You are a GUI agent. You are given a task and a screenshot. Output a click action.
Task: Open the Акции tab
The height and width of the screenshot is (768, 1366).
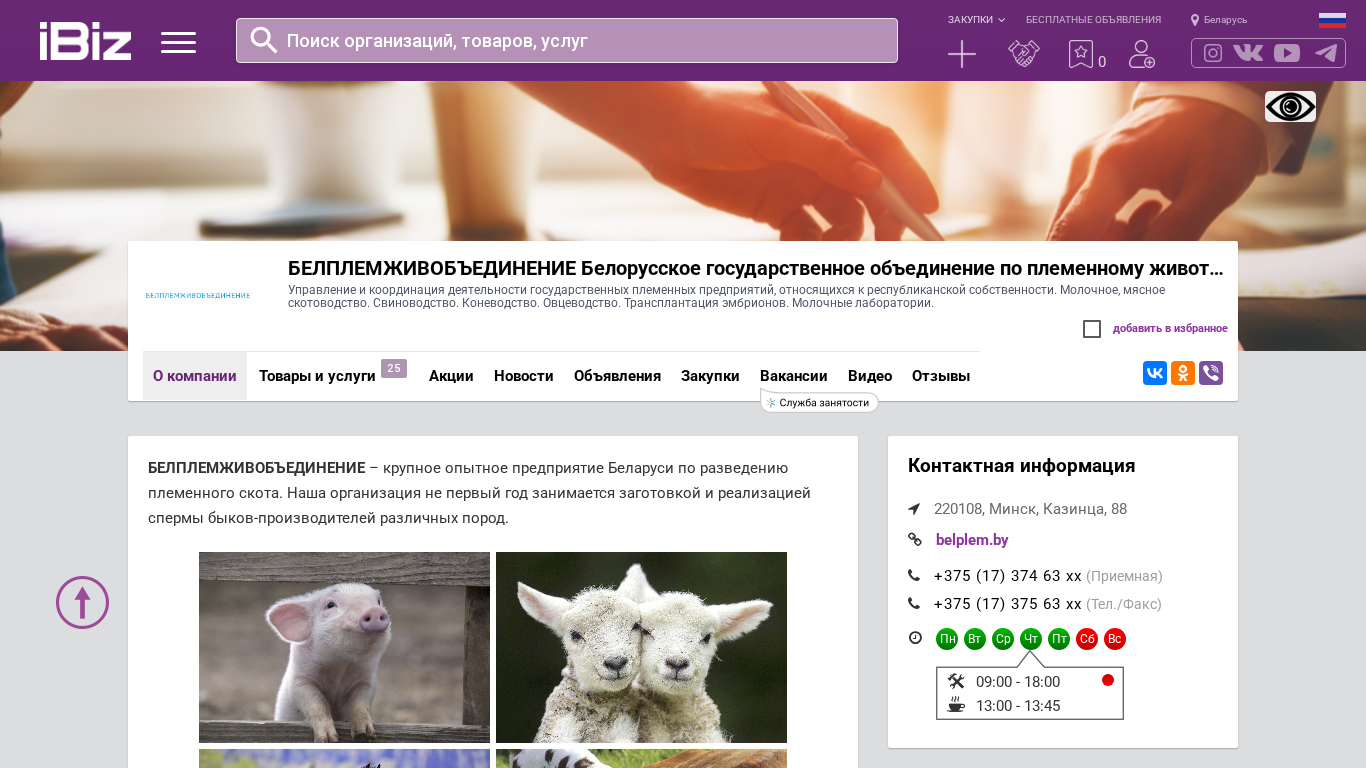tap(451, 376)
